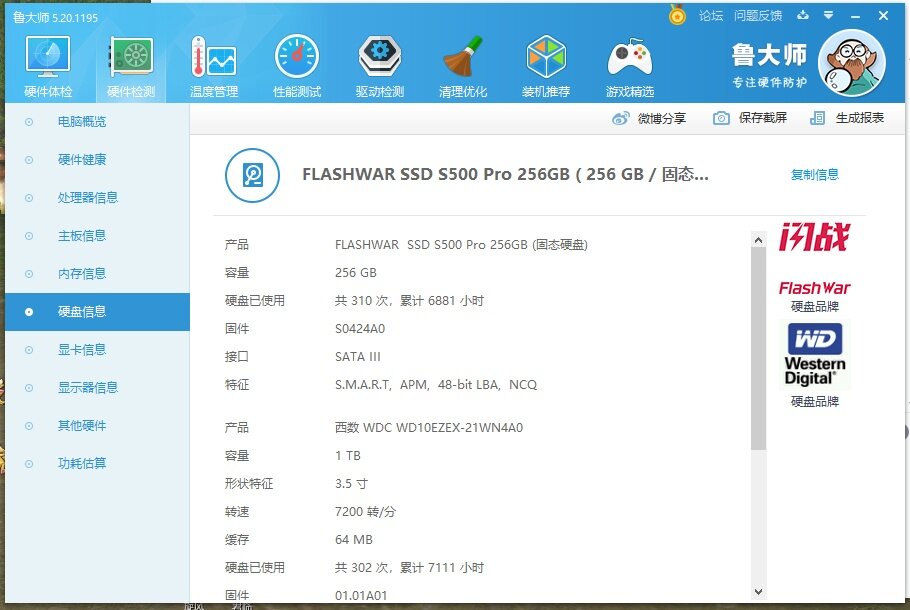Image resolution: width=910 pixels, height=610 pixels.
Task: Open the main menu dropdown arrow
Action: pyautogui.click(x=828, y=15)
